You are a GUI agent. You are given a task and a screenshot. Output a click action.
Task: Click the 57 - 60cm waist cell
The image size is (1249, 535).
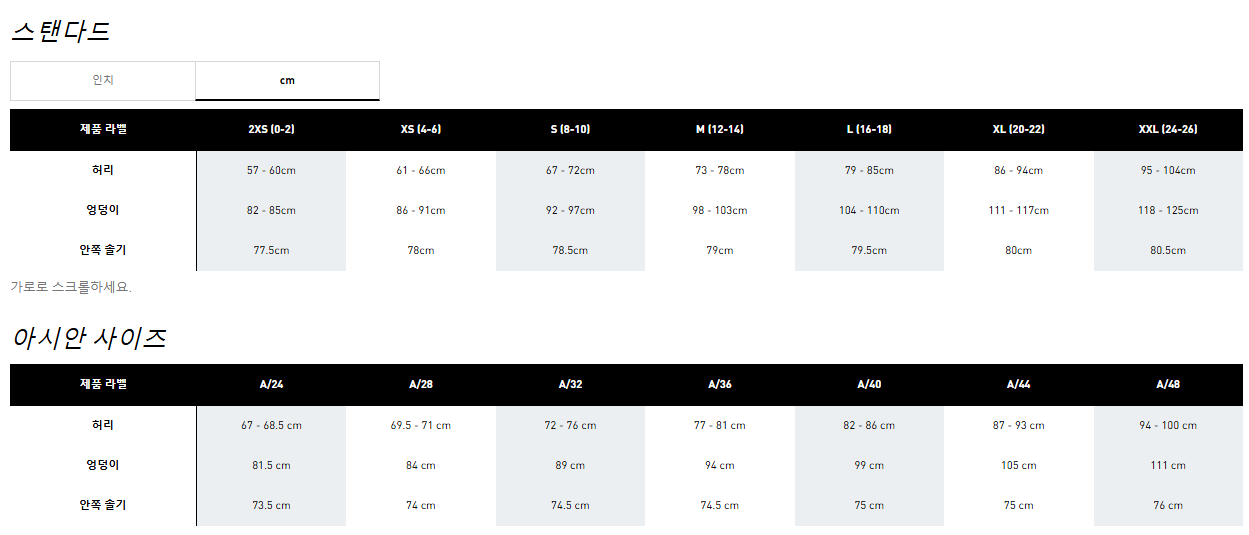click(x=271, y=171)
